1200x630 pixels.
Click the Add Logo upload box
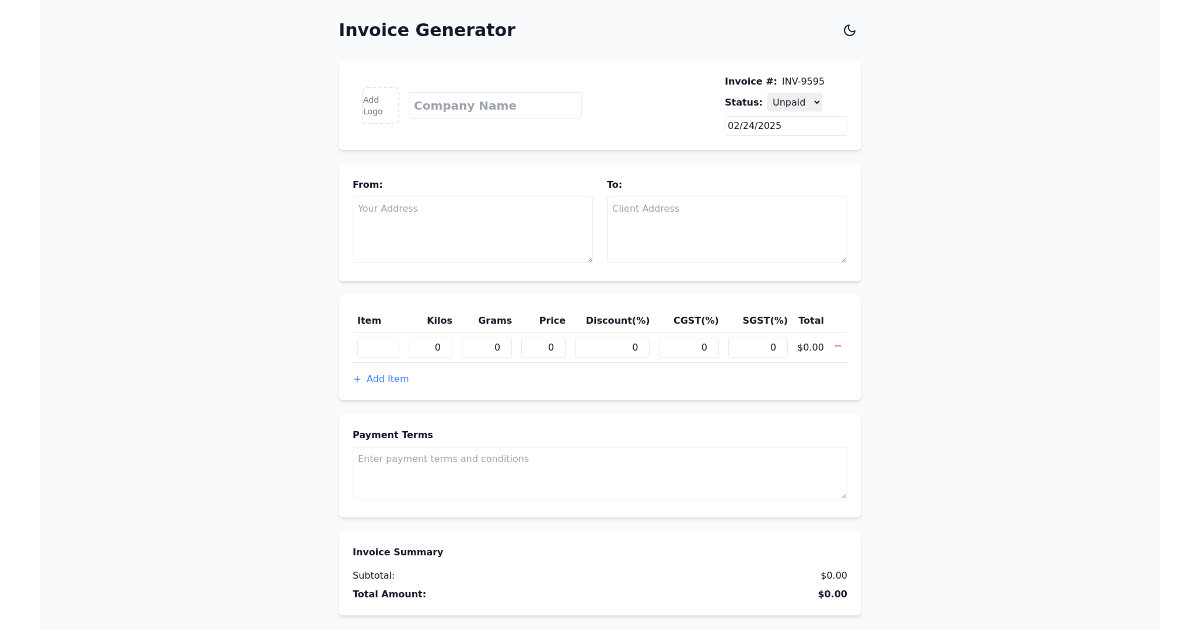380,104
